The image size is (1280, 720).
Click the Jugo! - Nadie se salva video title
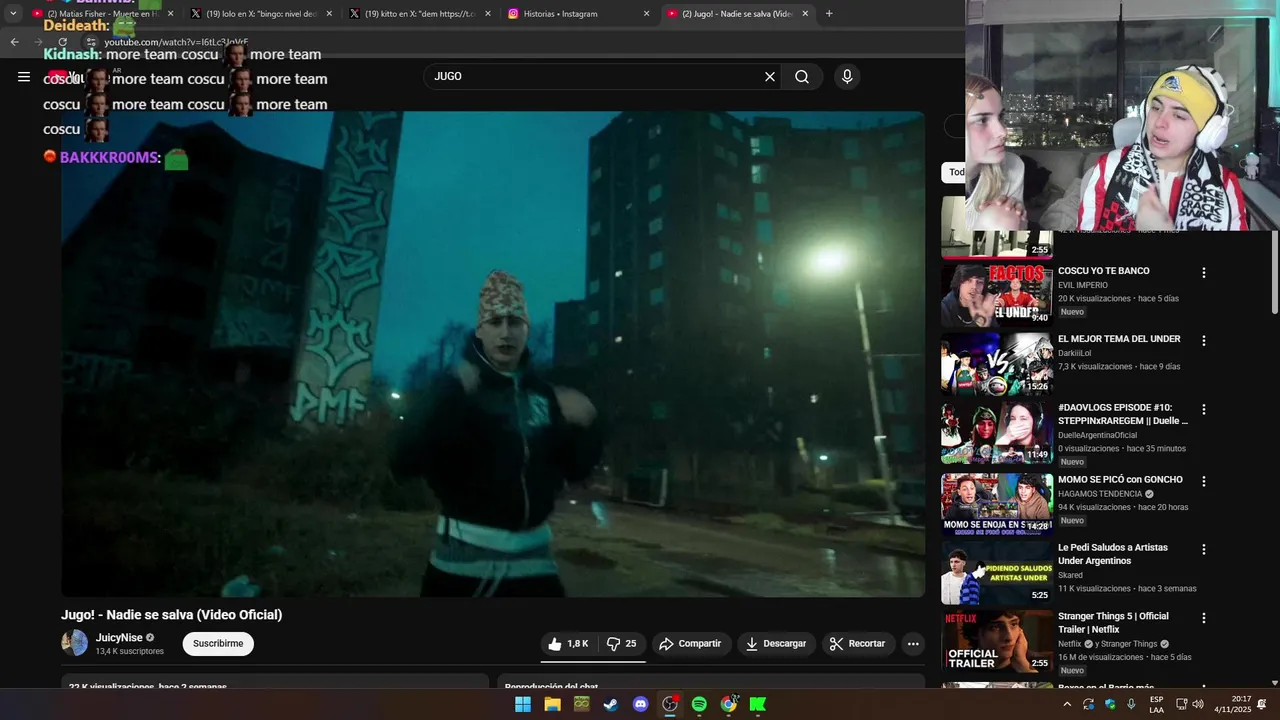[172, 615]
